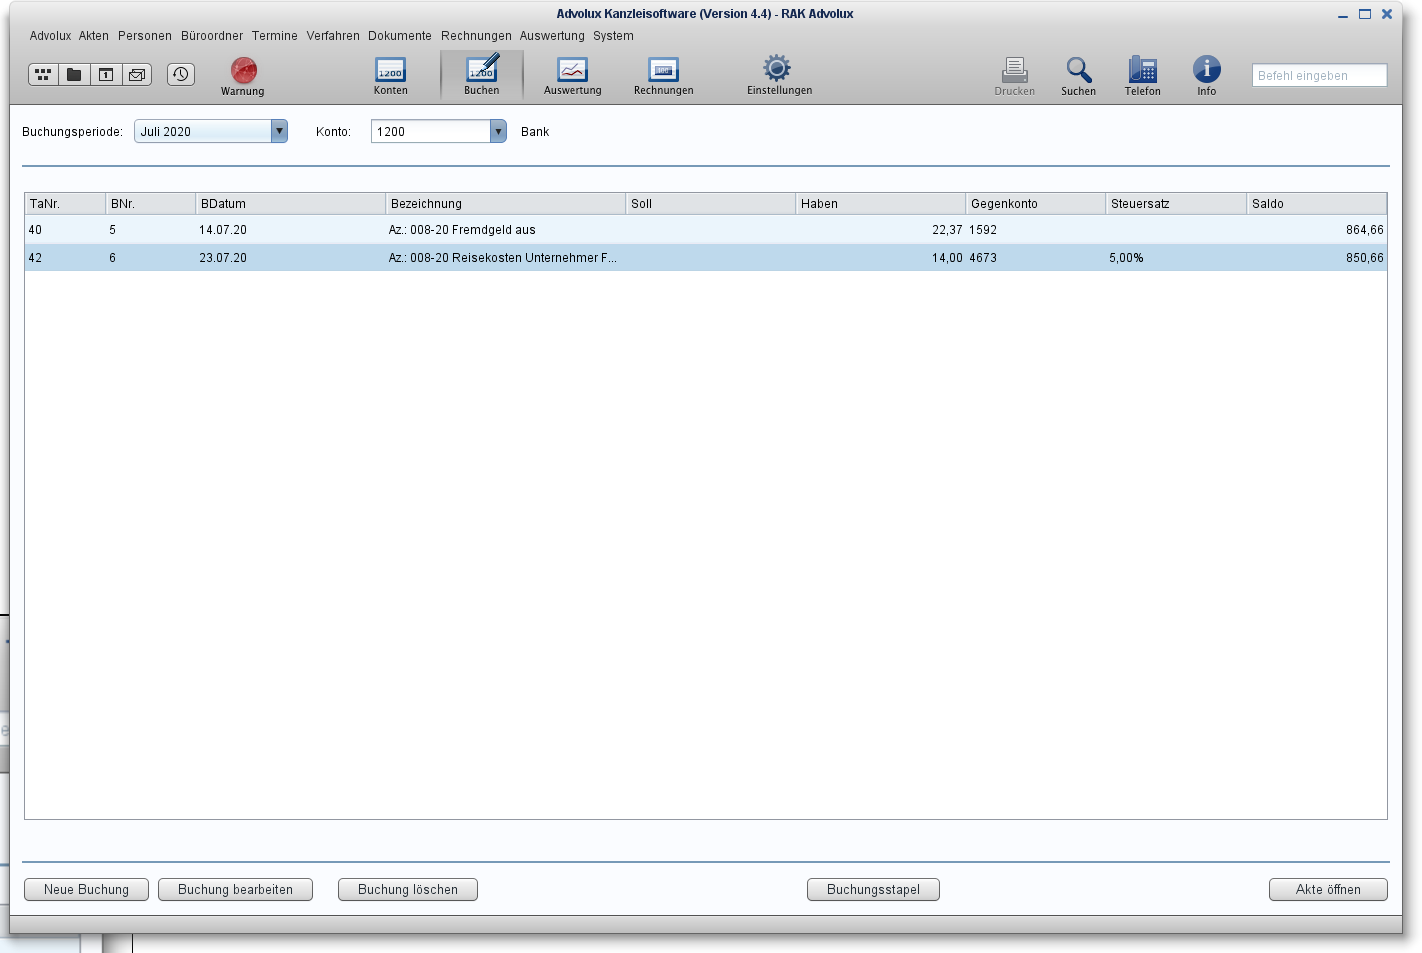The image size is (1422, 953).
Task: Click the Buchung löschen button
Action: coord(408,890)
